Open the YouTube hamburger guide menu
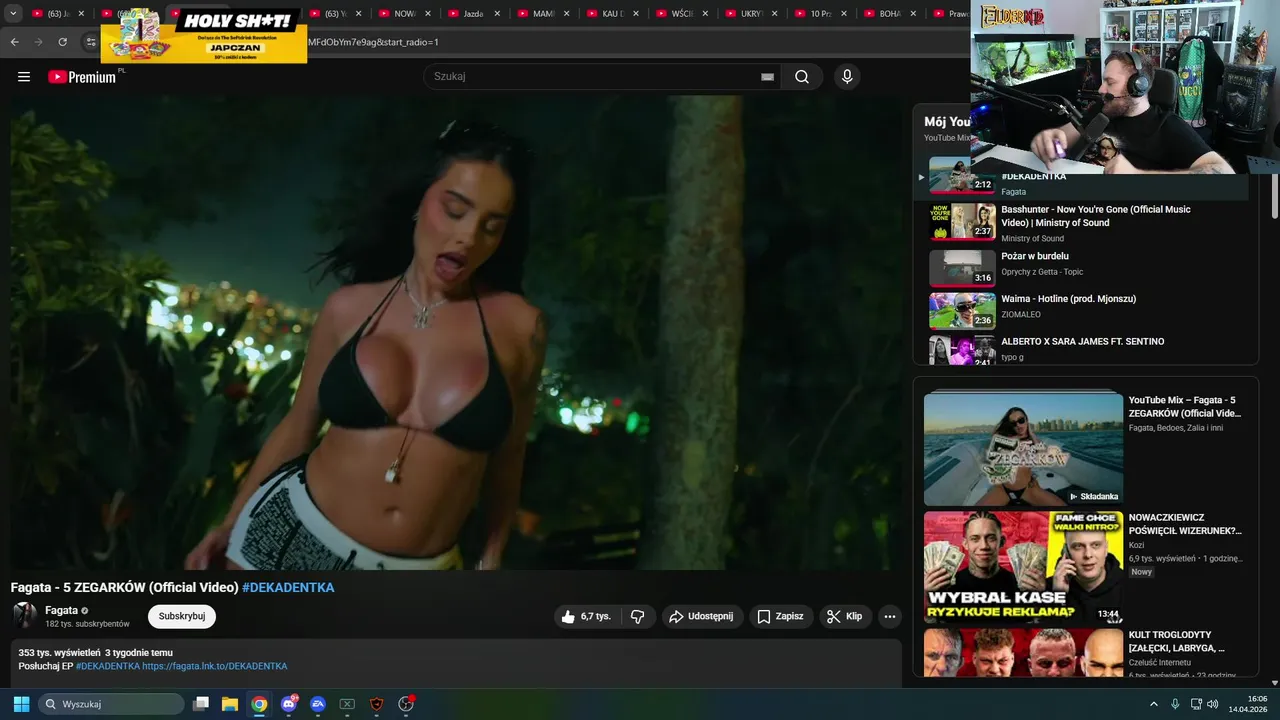The width and height of the screenshot is (1280, 720). click(x=24, y=77)
